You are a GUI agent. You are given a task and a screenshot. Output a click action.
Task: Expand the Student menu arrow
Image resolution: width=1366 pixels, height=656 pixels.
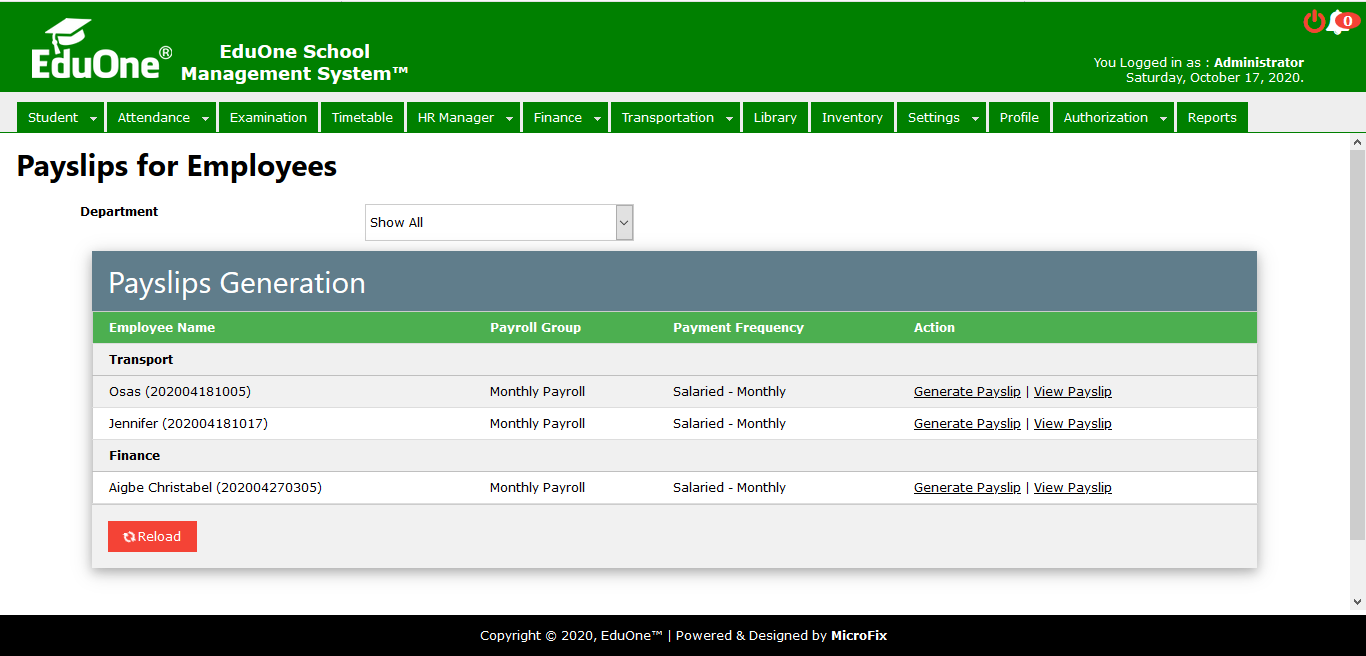click(x=94, y=118)
